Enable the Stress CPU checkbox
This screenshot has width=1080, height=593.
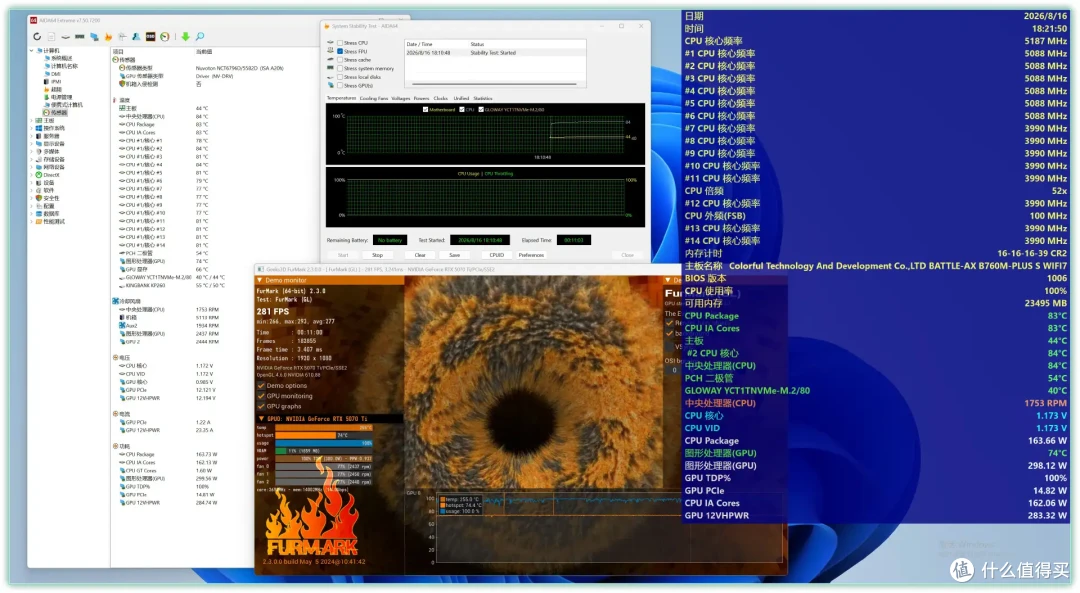(340, 43)
